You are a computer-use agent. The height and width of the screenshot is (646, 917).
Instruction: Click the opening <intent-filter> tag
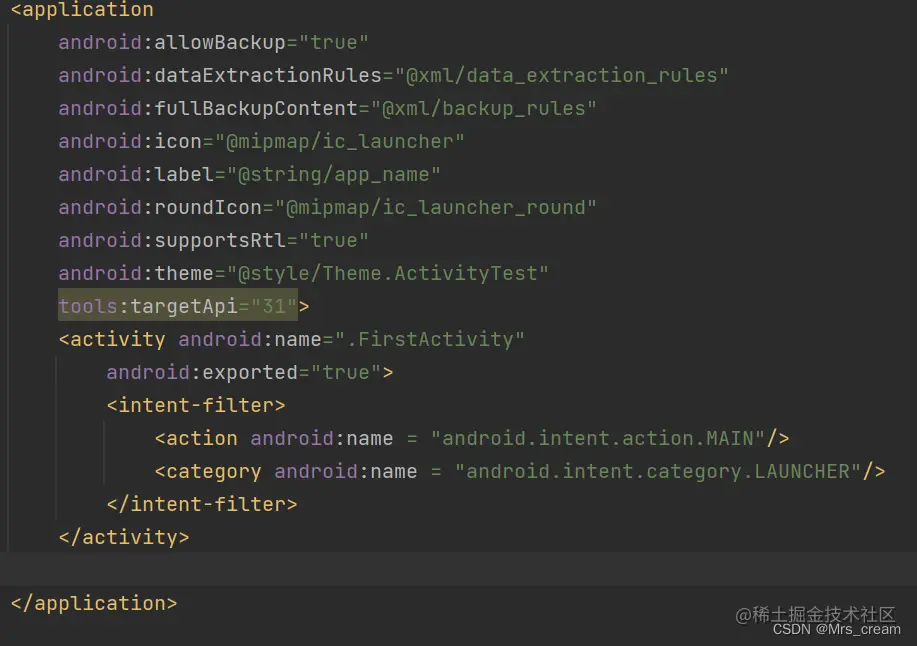[196, 406]
